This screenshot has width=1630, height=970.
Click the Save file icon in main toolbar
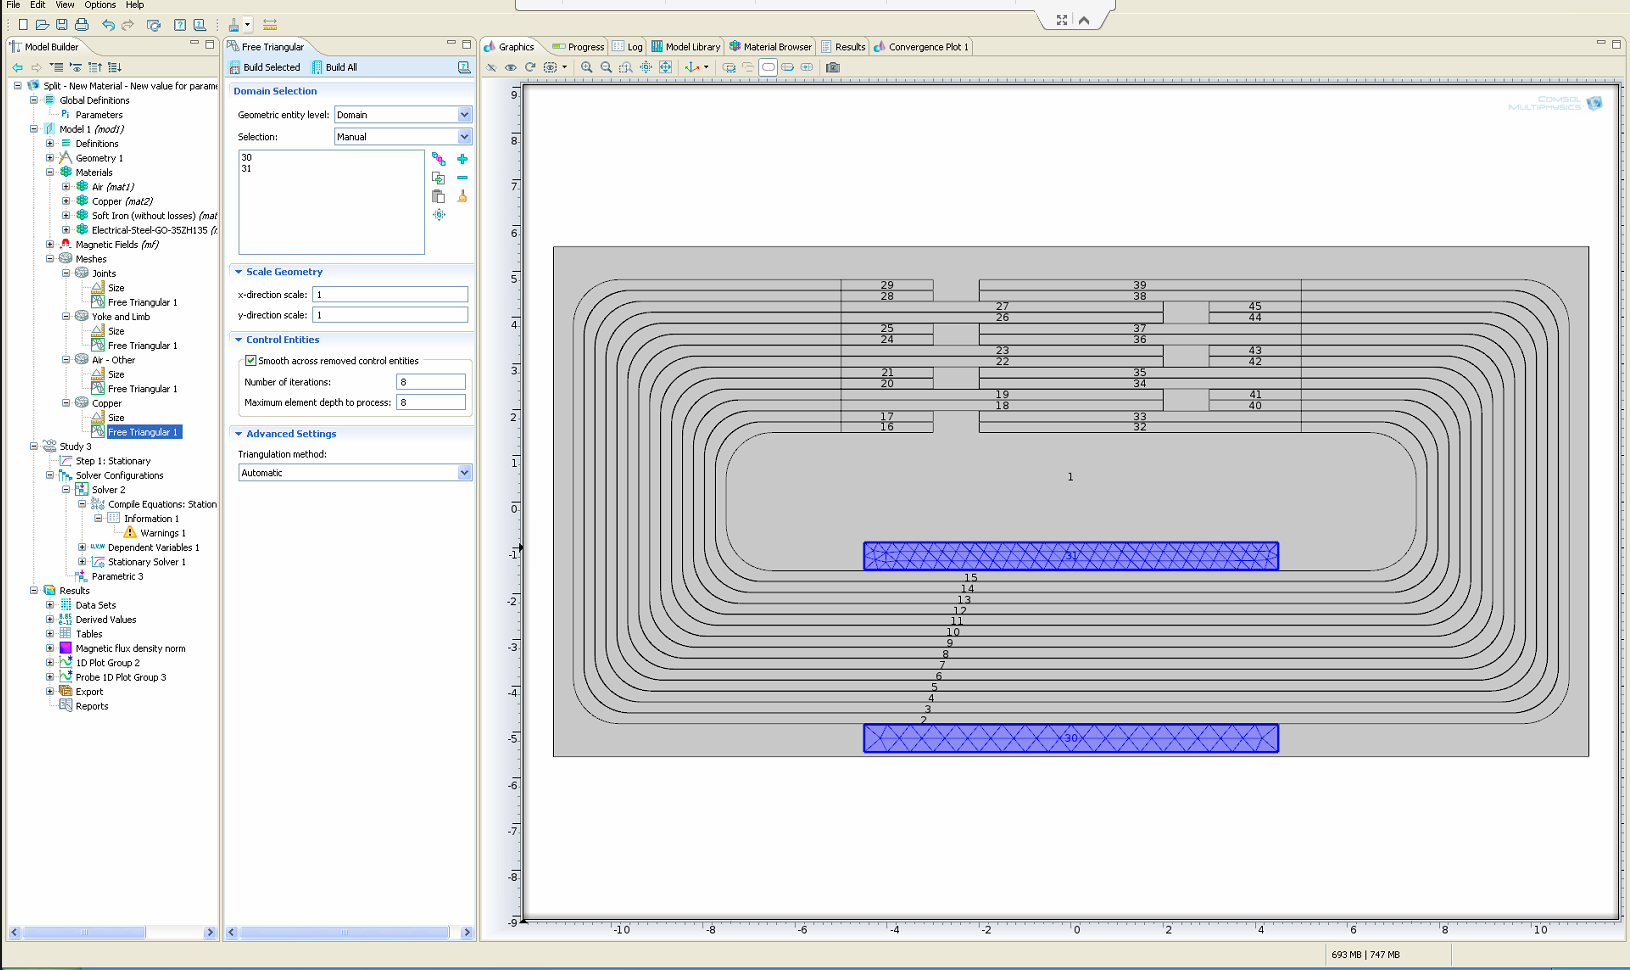[x=62, y=25]
